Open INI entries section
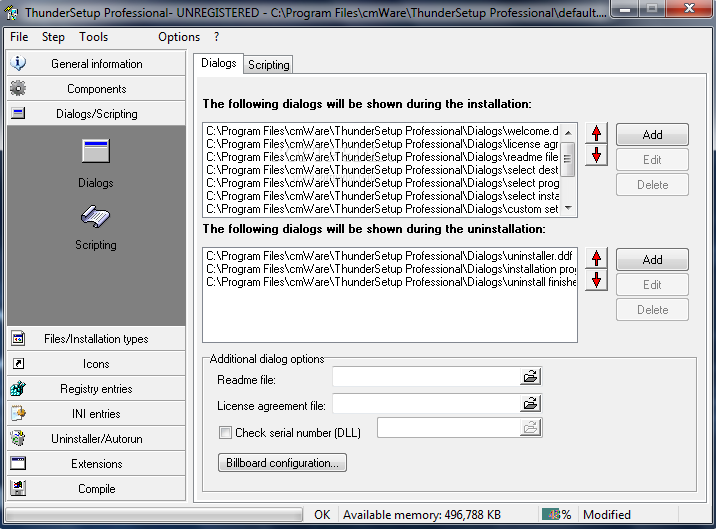This screenshot has height=529, width=716. click(96, 413)
